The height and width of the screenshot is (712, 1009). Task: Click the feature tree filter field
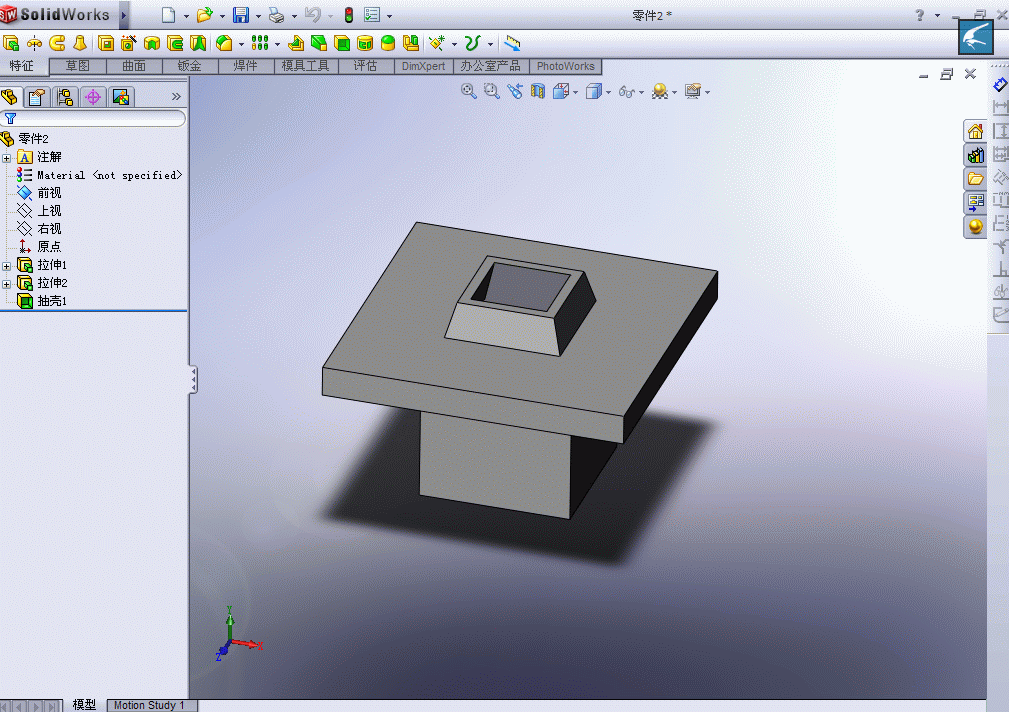[94, 118]
